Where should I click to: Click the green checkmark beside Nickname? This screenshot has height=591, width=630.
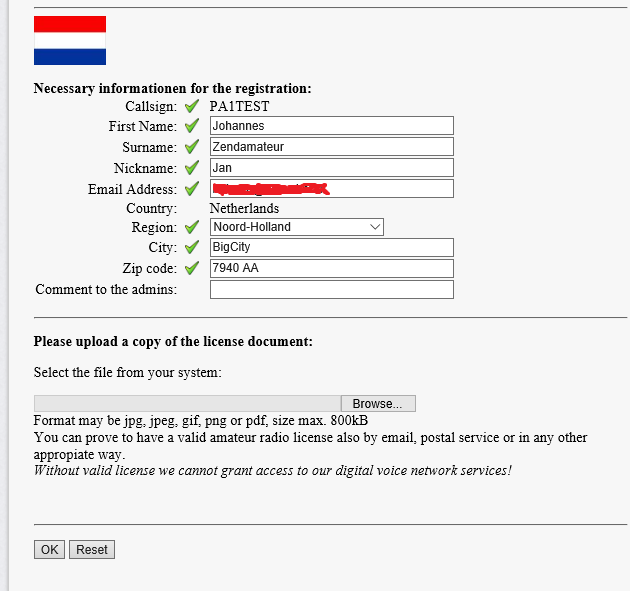click(x=192, y=168)
